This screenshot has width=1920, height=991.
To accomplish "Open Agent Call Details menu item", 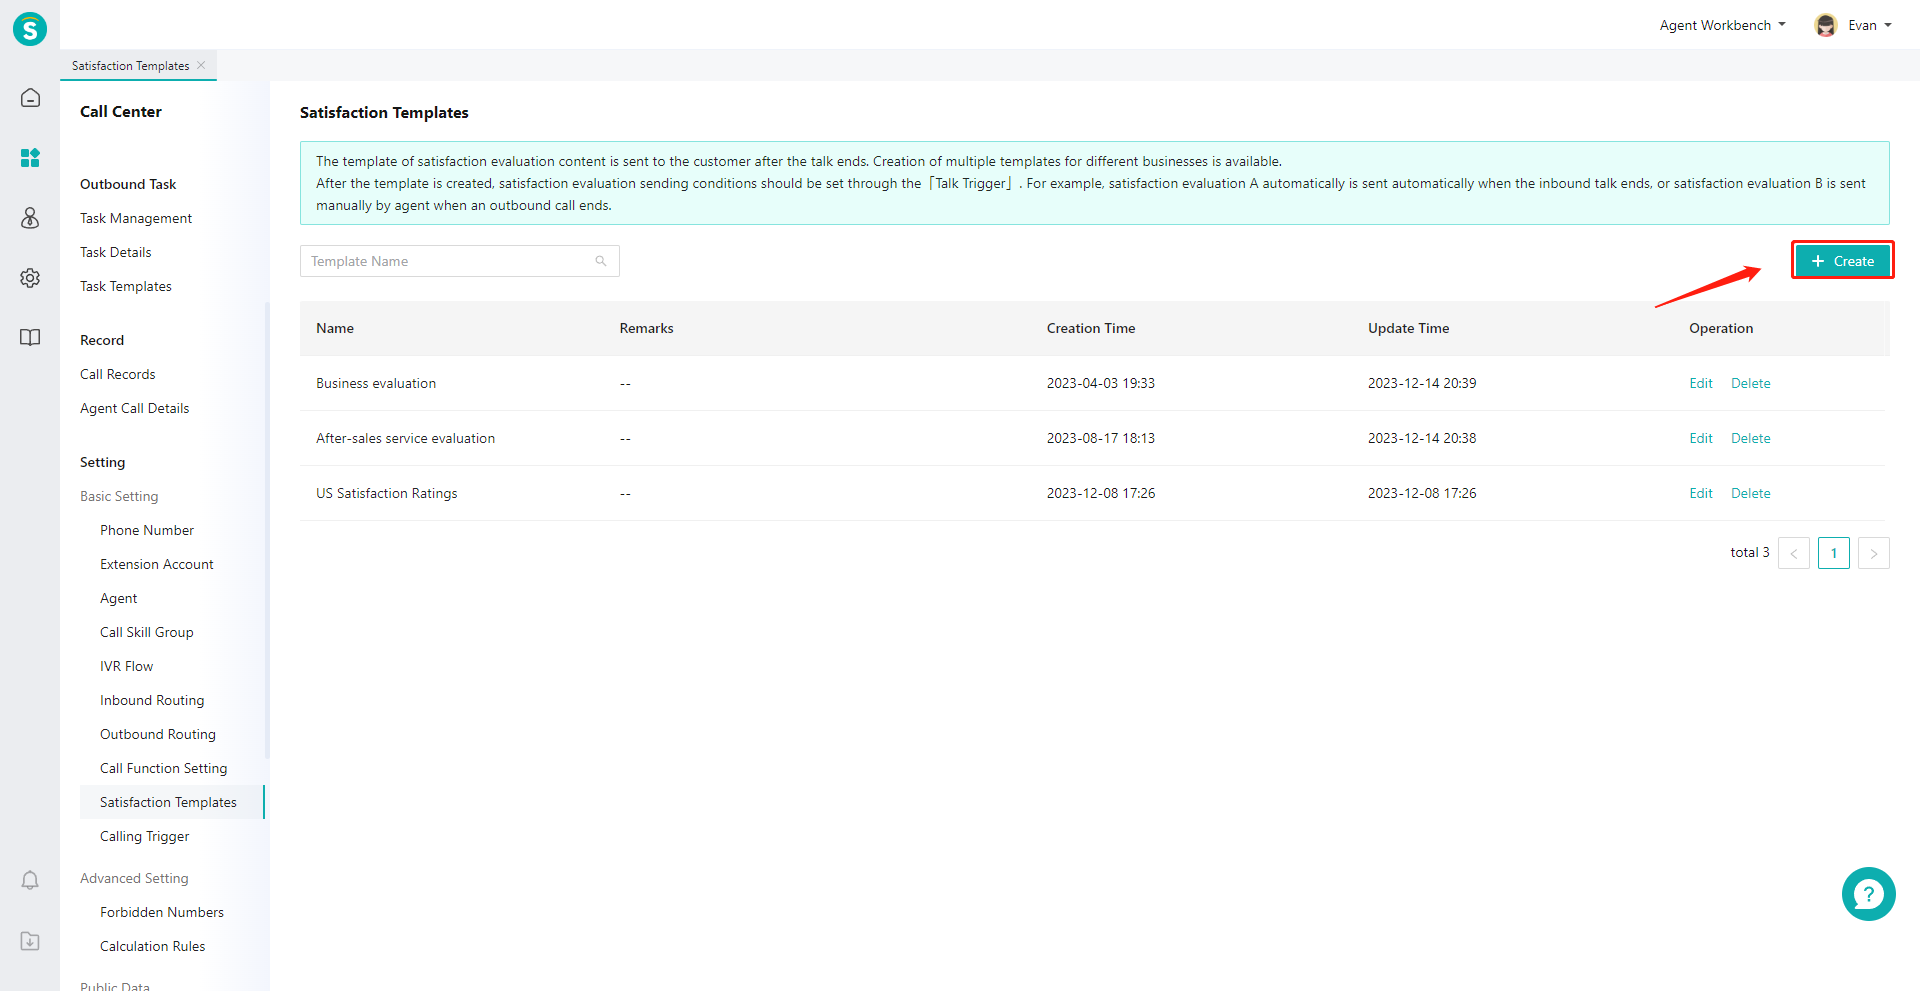I will coord(135,408).
